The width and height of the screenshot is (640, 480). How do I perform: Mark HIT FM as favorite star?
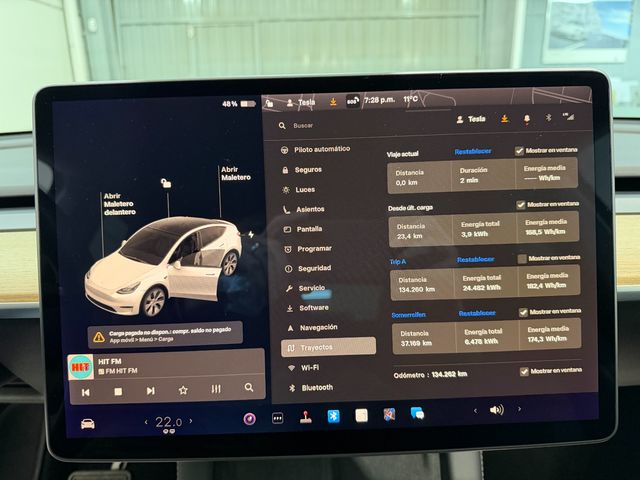pos(183,390)
